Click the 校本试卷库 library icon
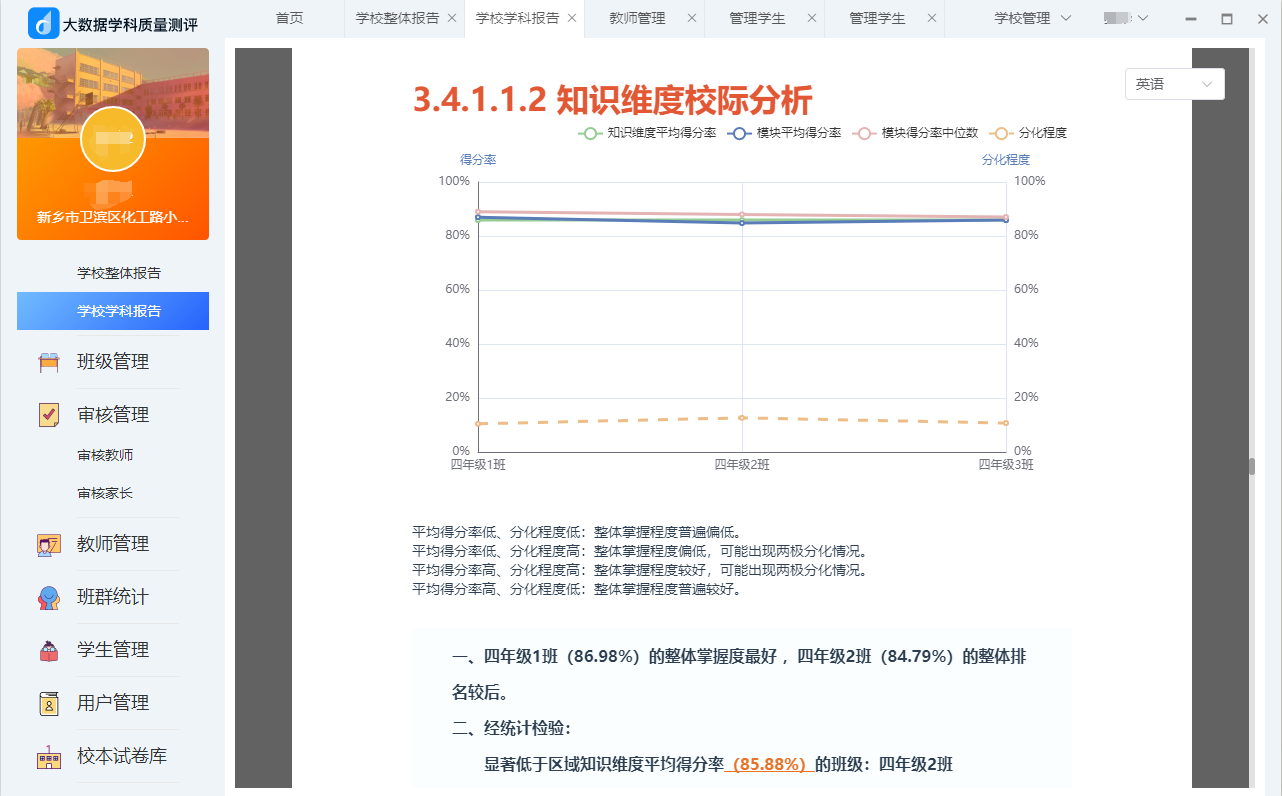The width and height of the screenshot is (1282, 796). (49, 757)
